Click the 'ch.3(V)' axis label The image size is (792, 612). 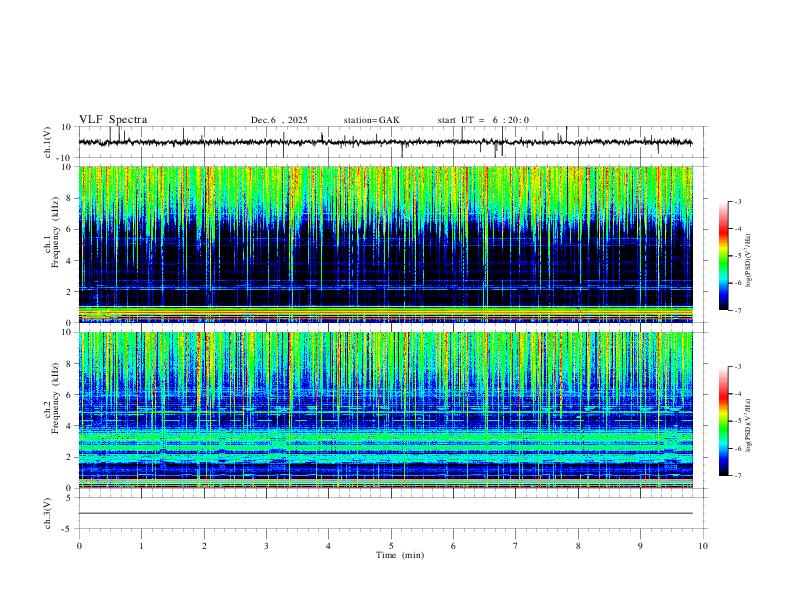(x=48, y=513)
